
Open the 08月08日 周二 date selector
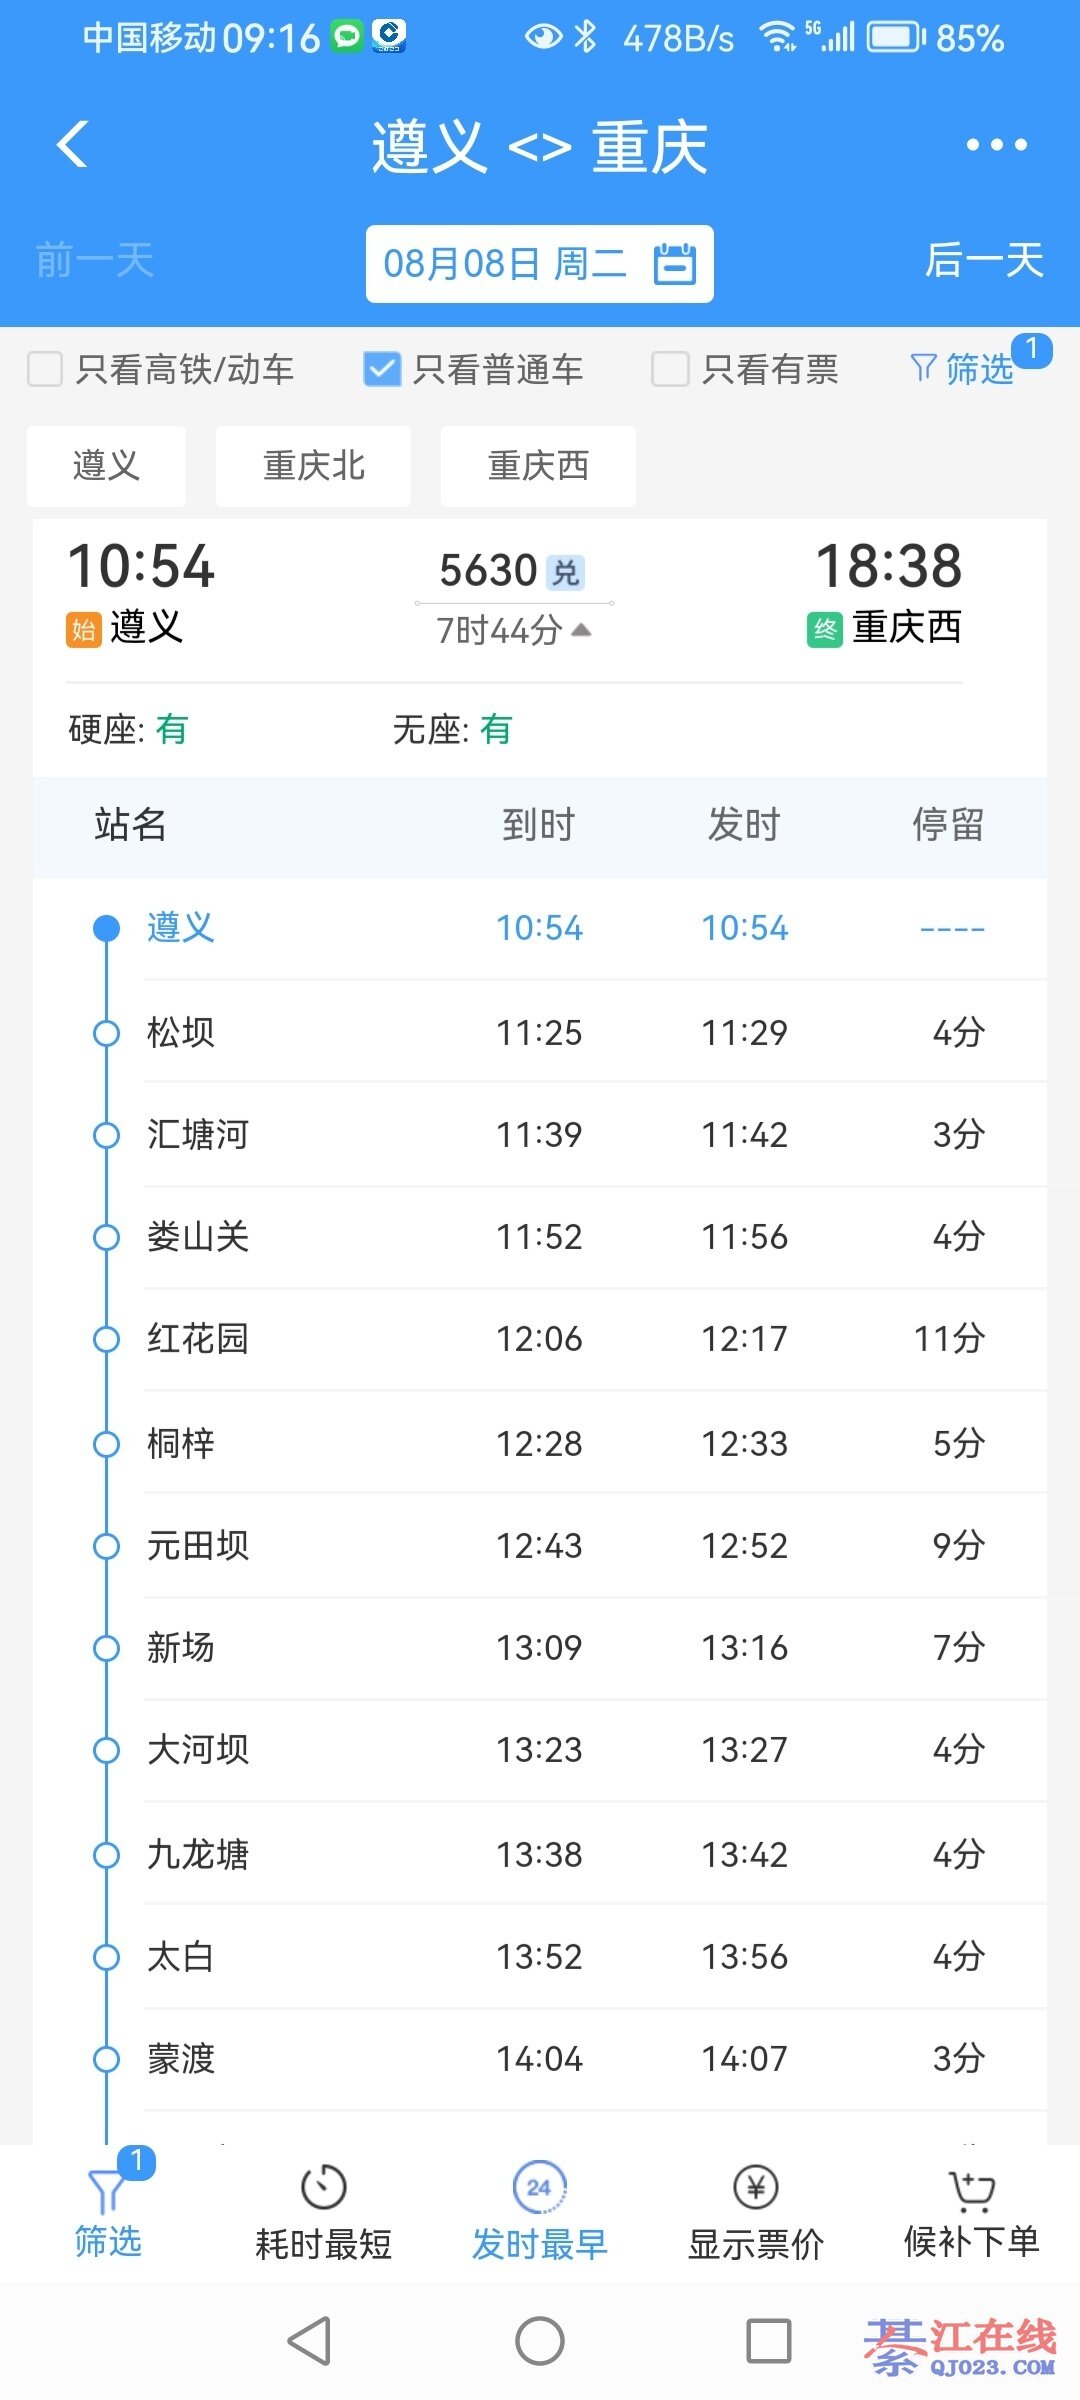point(505,264)
